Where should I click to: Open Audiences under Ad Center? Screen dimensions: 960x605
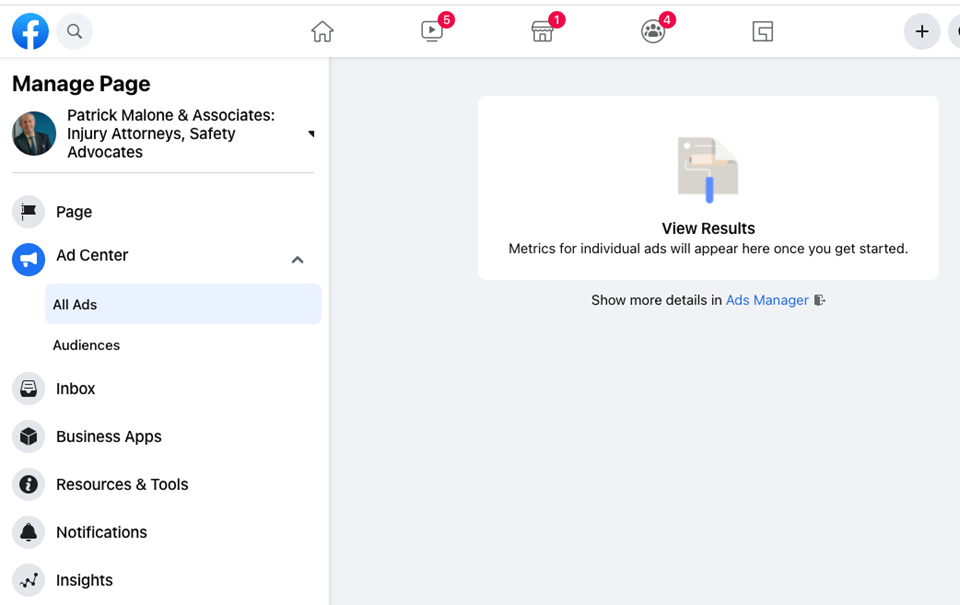86,345
